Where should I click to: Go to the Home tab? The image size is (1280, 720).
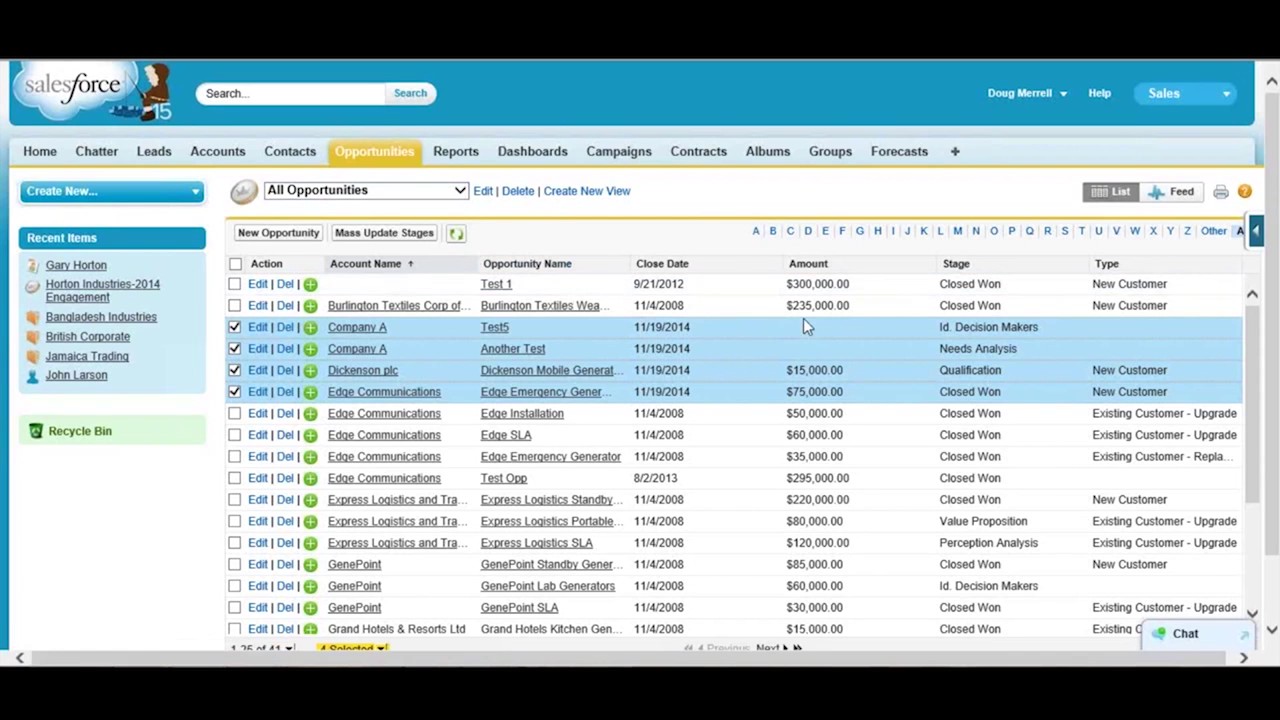40,151
